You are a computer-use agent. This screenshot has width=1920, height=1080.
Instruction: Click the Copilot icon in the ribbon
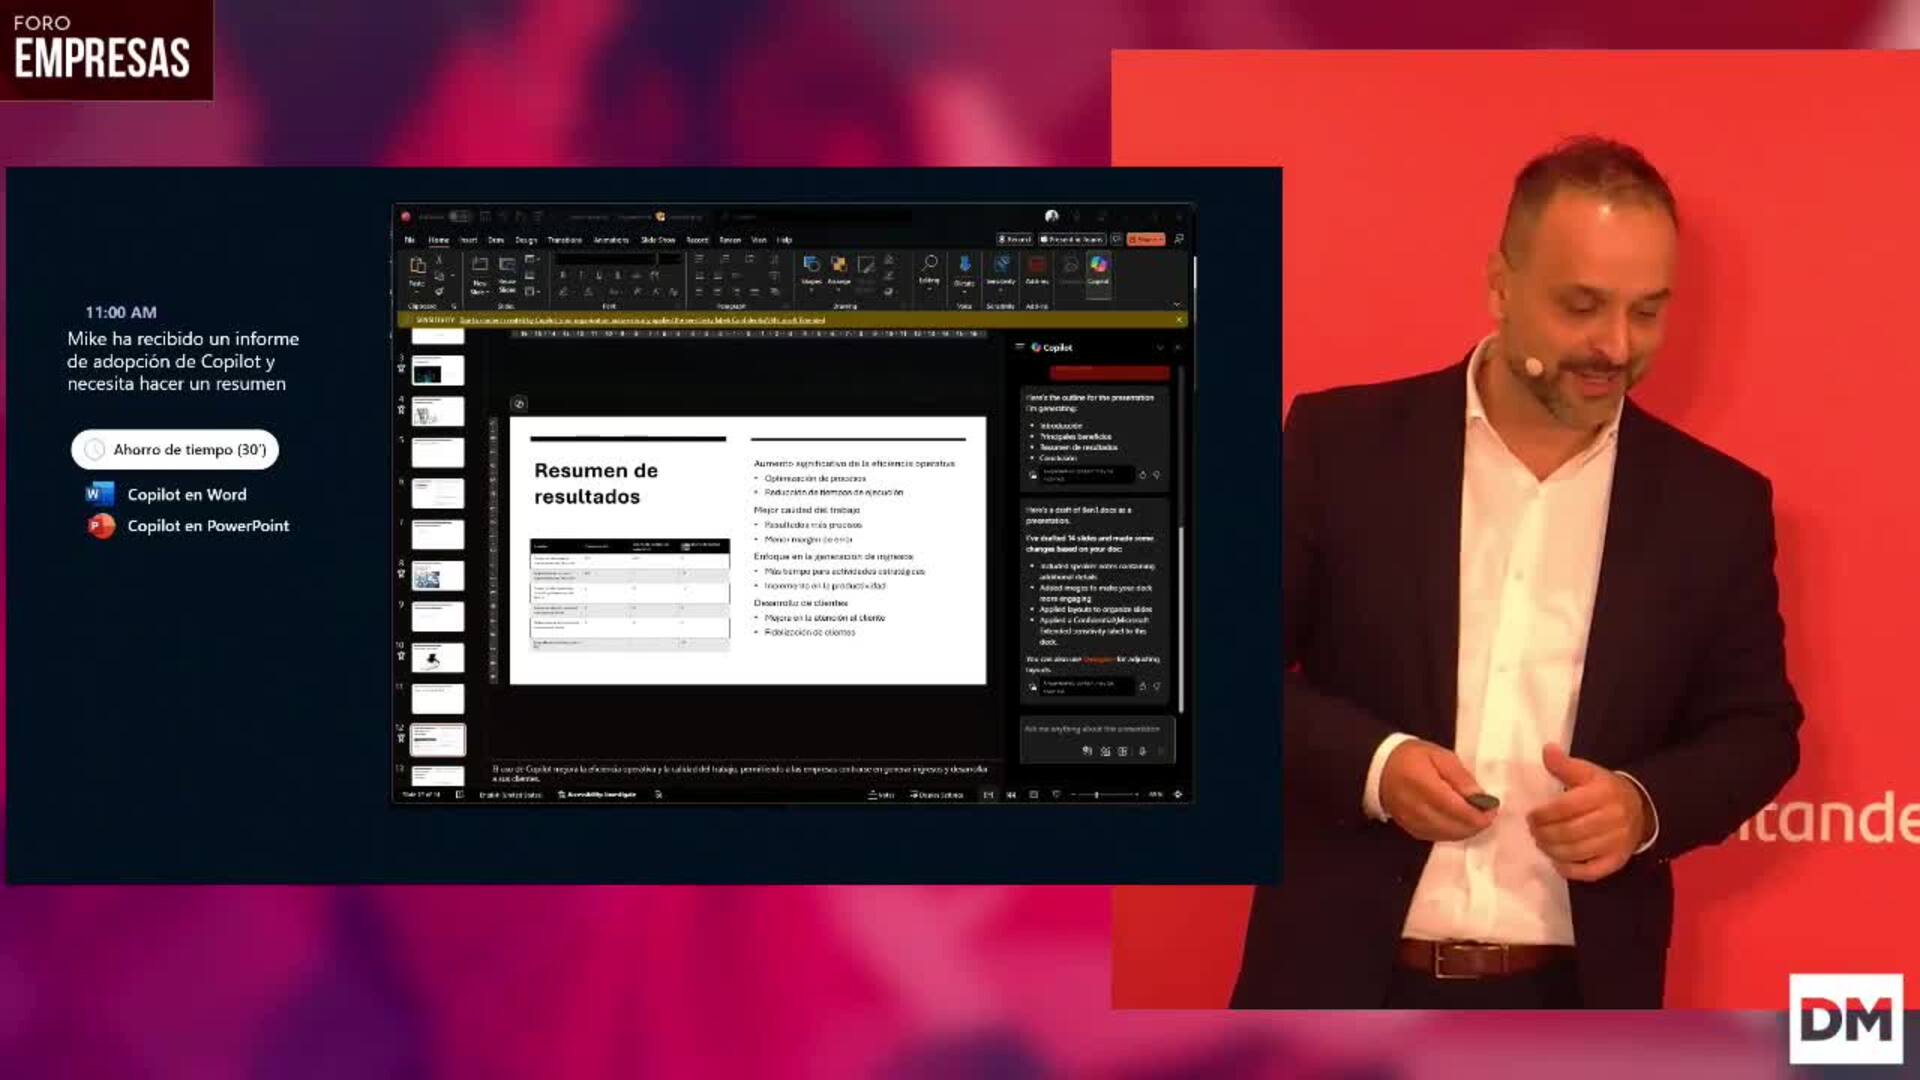[1098, 265]
